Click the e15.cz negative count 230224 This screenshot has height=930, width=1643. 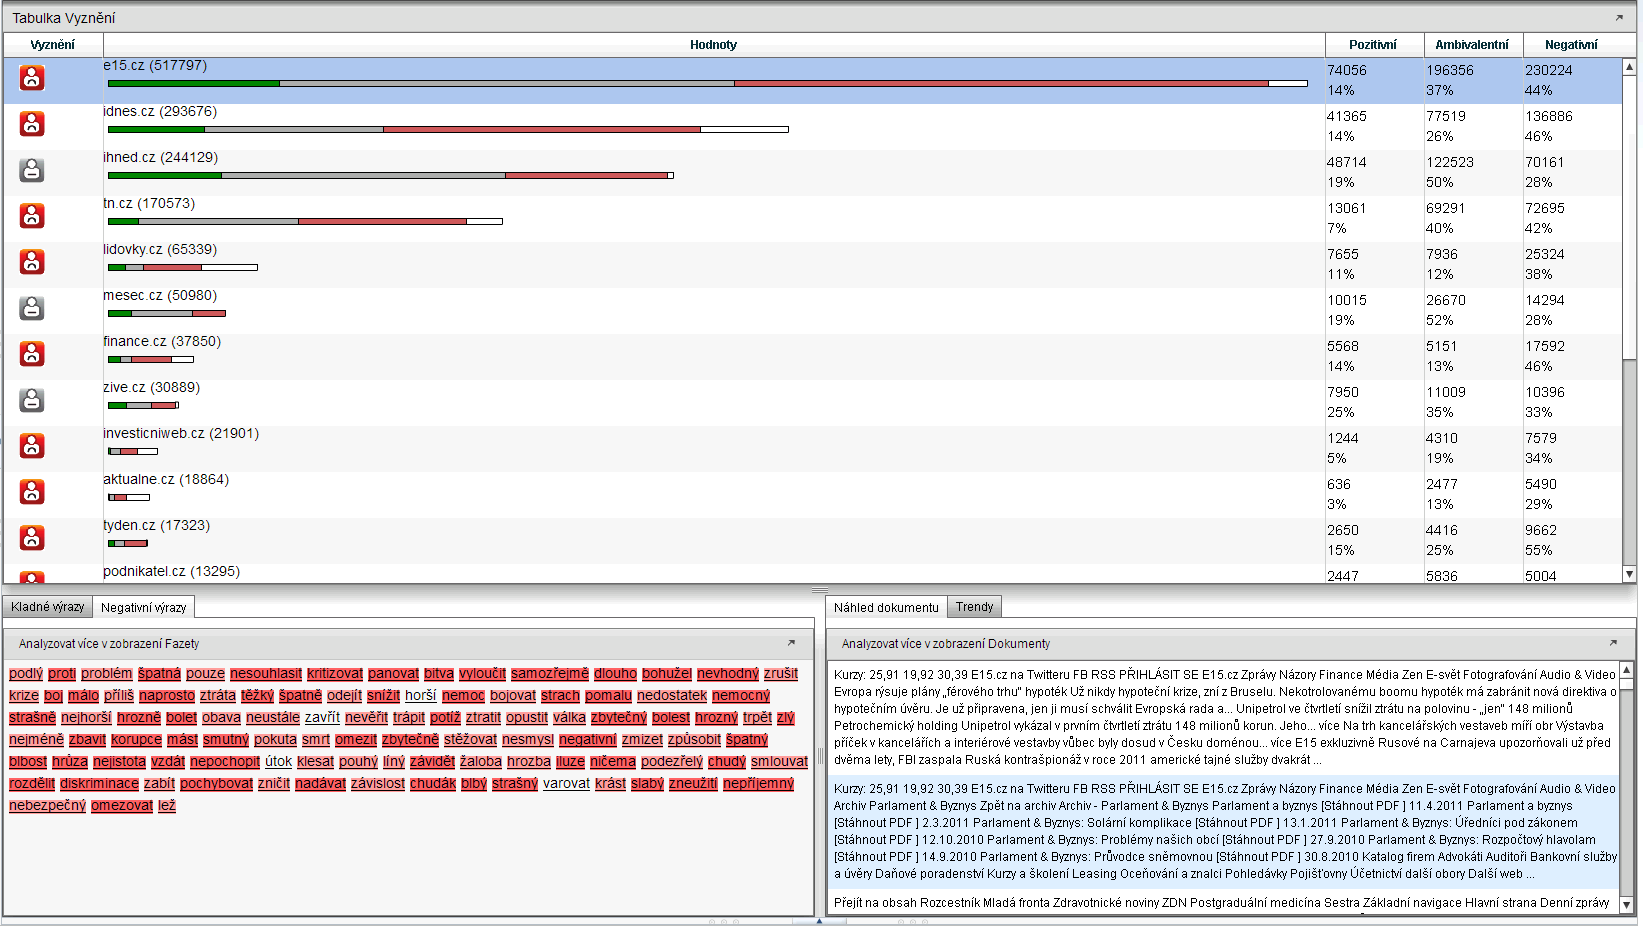pos(1549,70)
